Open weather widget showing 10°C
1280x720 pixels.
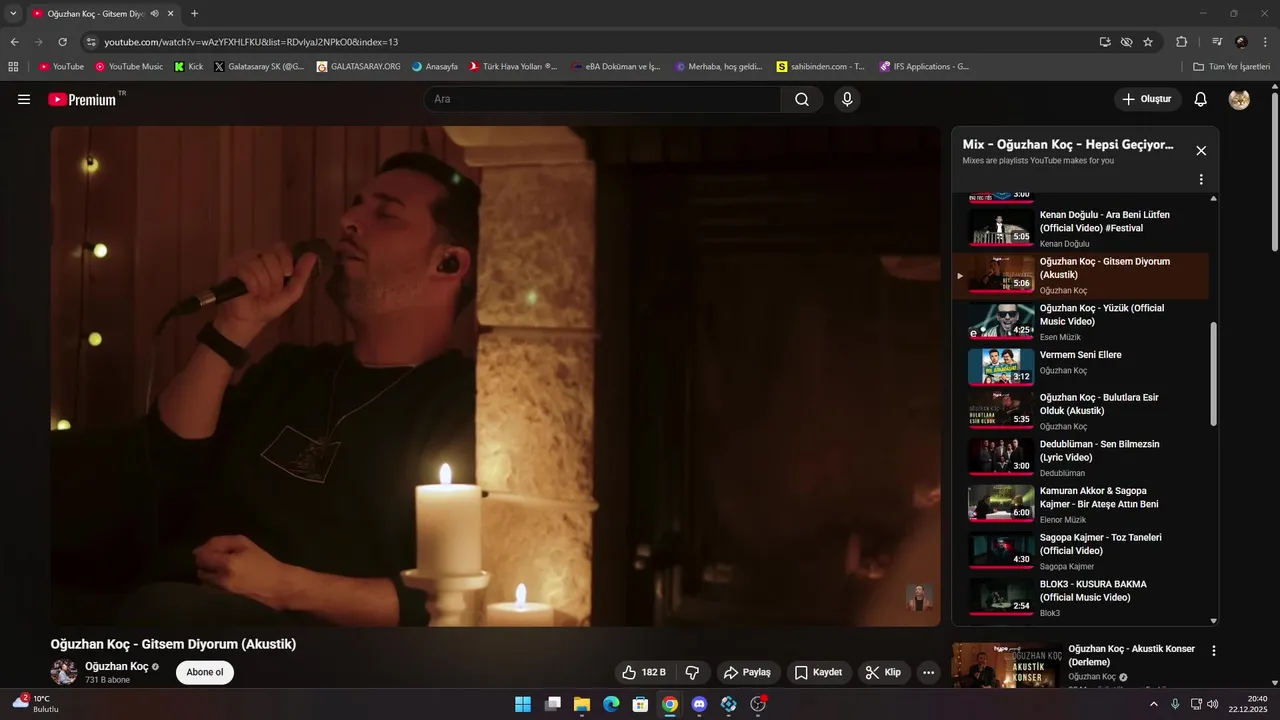(36, 704)
